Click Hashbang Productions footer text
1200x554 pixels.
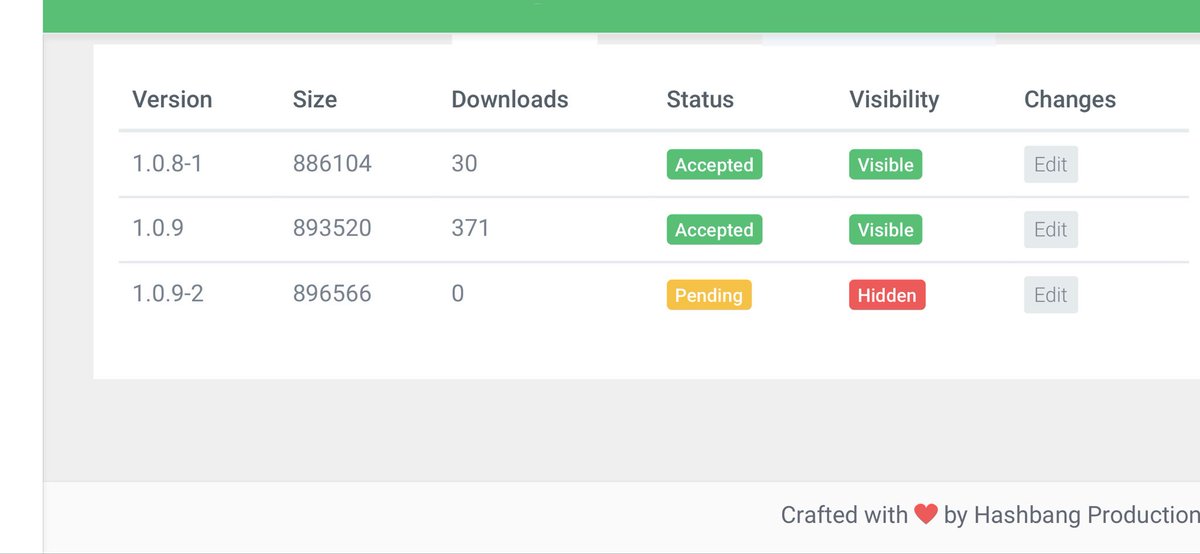(1086, 515)
